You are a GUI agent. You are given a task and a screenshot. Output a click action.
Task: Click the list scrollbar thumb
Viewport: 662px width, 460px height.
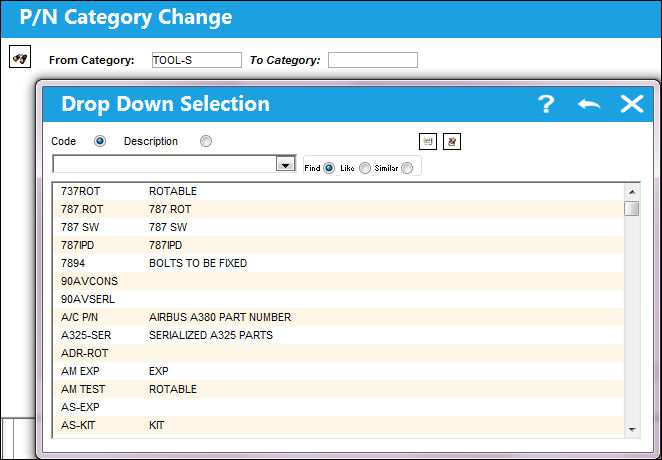click(632, 209)
